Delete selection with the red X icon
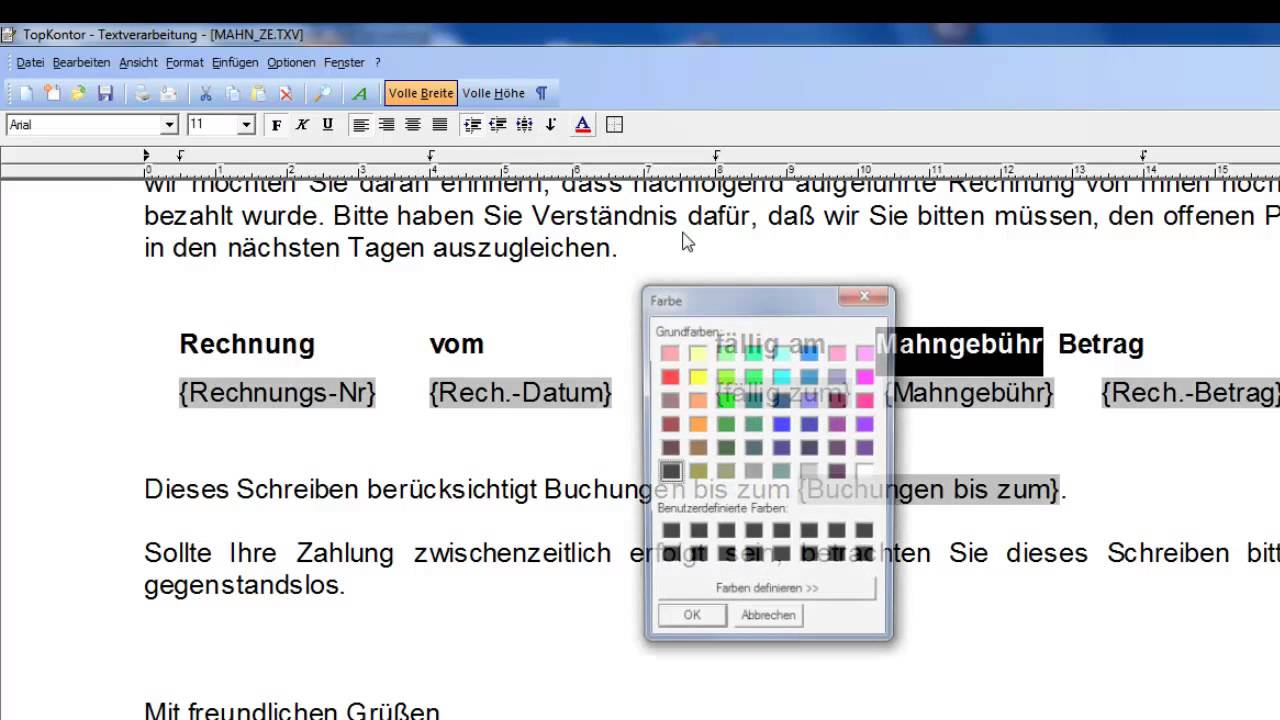Screen dimensions: 1280x720 [x=286, y=93]
